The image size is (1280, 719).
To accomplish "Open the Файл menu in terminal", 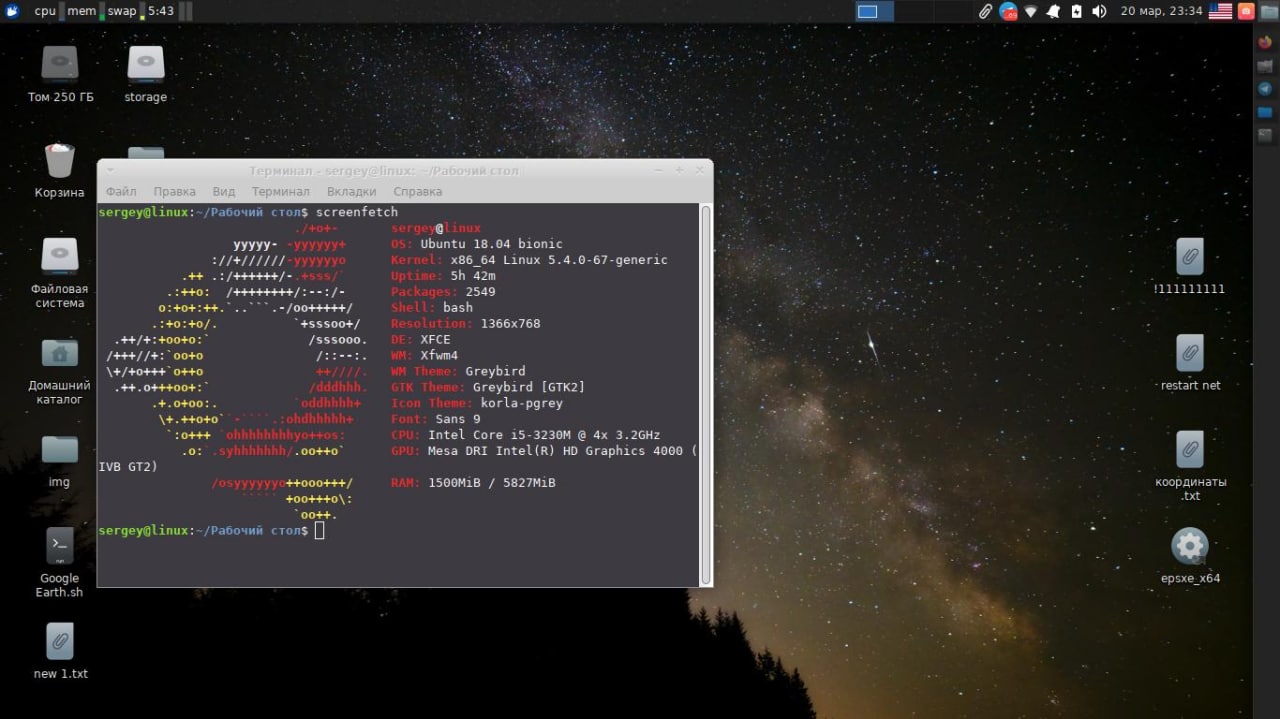I will click(x=121, y=191).
